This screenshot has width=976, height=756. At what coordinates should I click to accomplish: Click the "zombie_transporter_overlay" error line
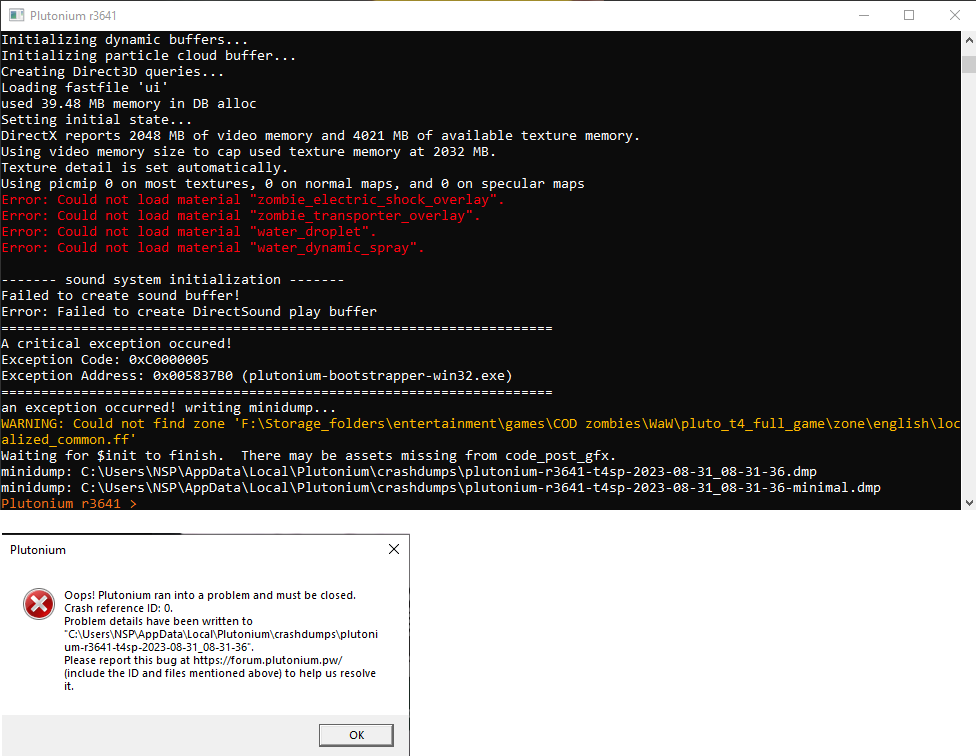click(240, 216)
